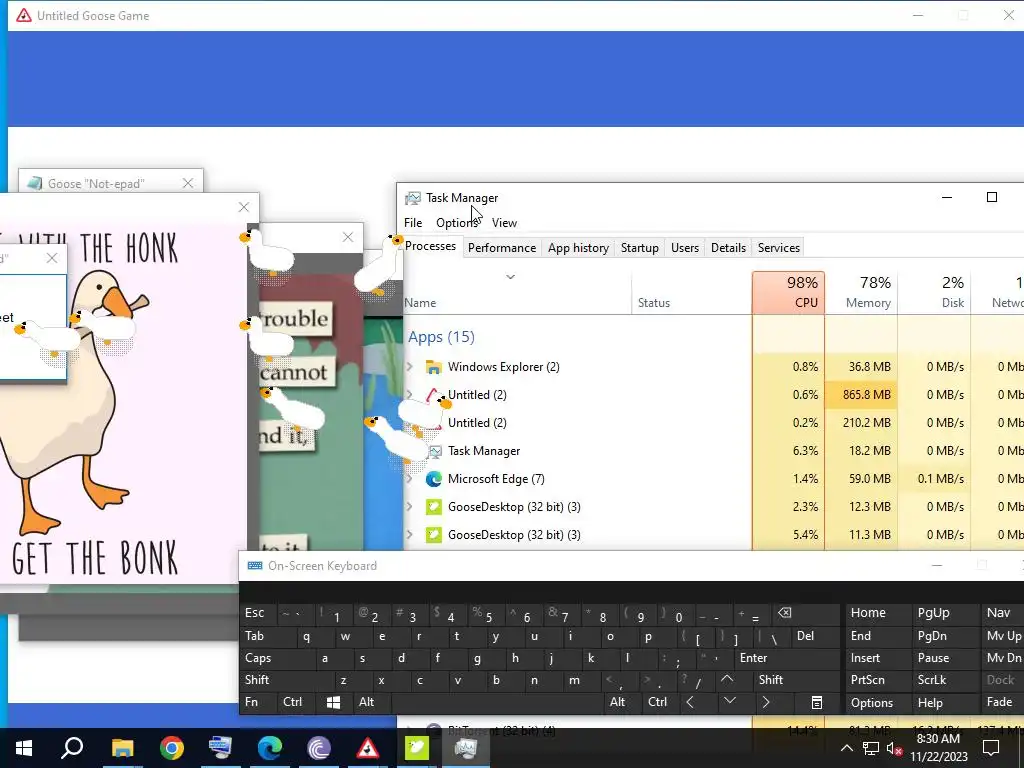This screenshot has height=768, width=1024.
Task: Switch to the Details tab
Action: click(728, 248)
